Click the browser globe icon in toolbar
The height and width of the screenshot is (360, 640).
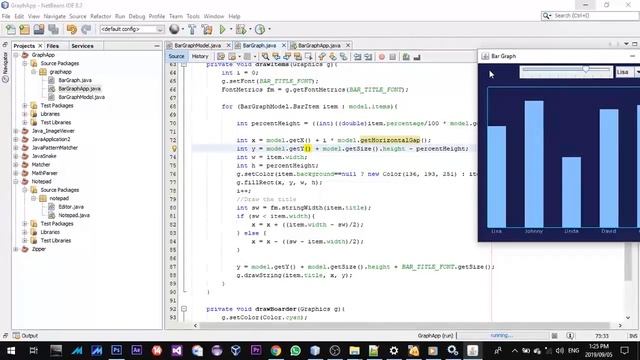174,29
